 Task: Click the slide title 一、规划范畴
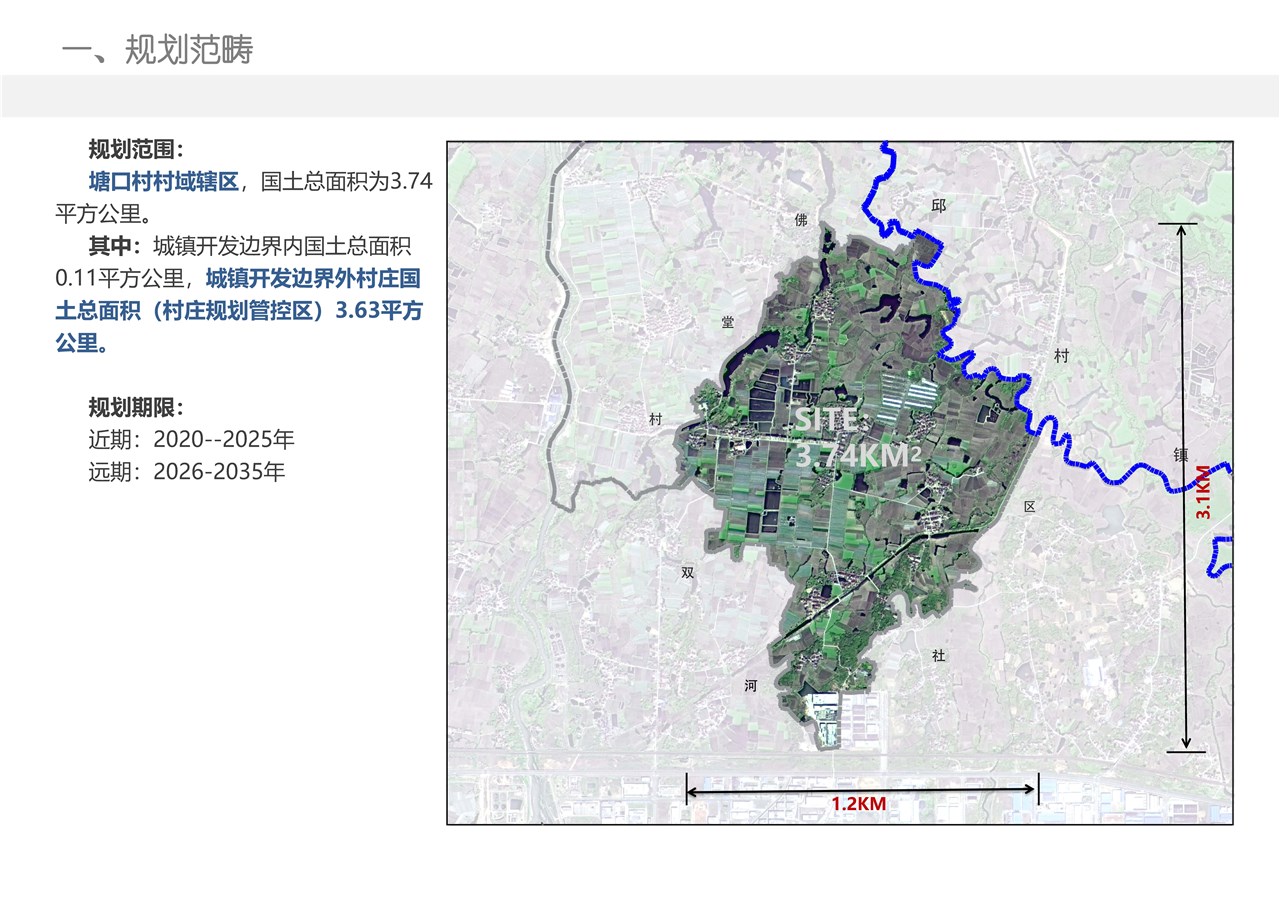click(x=157, y=49)
